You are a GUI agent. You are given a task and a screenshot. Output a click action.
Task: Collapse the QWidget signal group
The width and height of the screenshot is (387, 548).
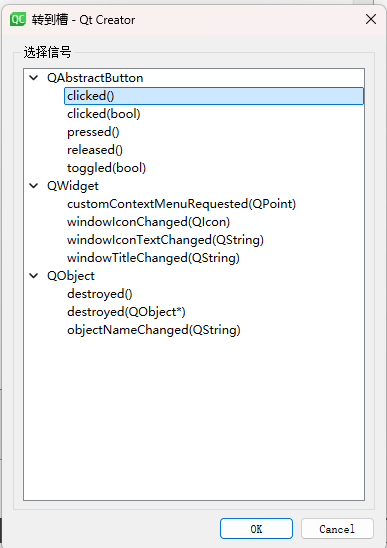coord(34,186)
